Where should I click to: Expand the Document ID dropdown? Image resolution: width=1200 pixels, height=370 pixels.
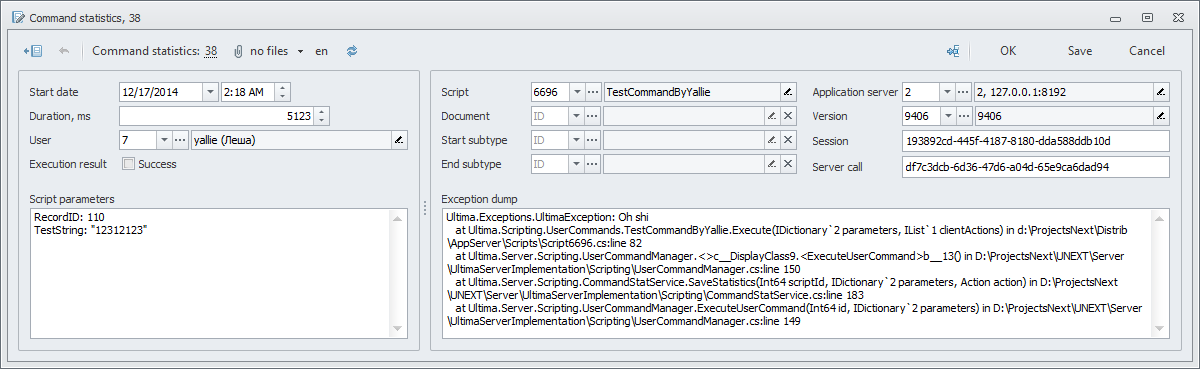click(576, 116)
